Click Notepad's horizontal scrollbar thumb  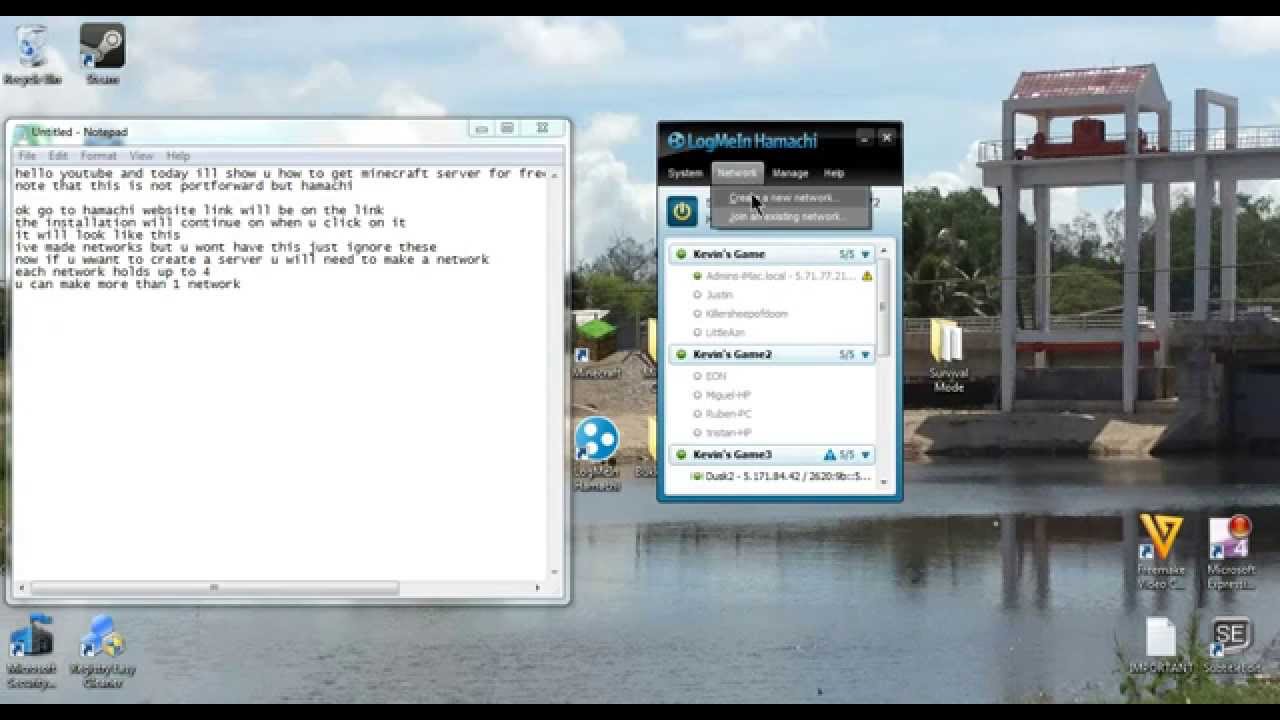(213, 589)
